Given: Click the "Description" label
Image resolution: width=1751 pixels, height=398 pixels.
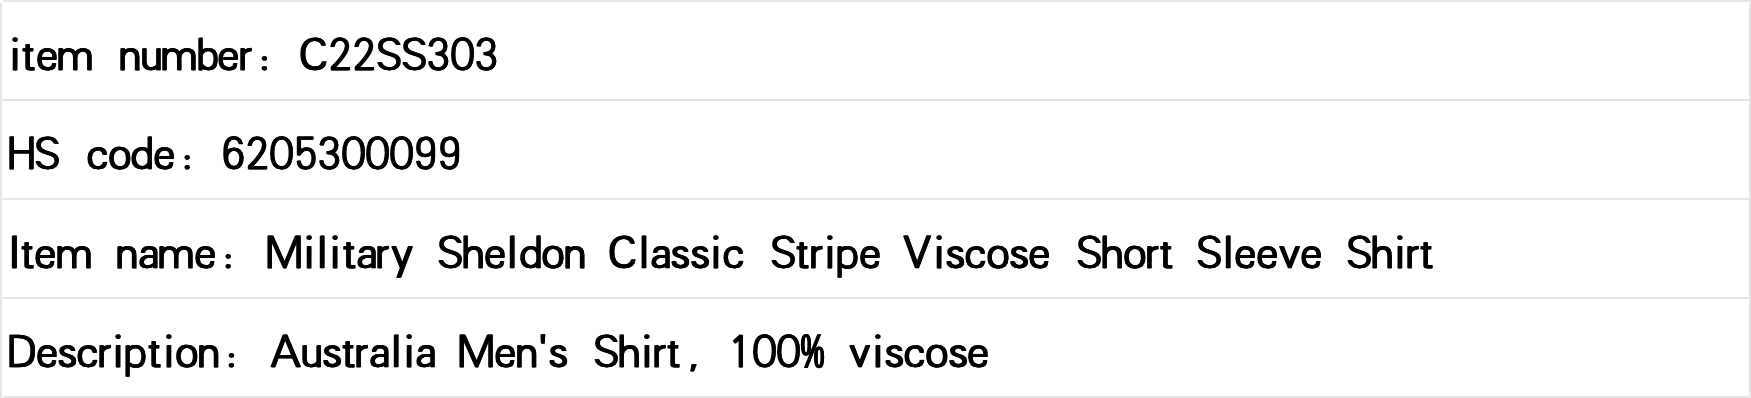Looking at the screenshot, I should (x=115, y=353).
